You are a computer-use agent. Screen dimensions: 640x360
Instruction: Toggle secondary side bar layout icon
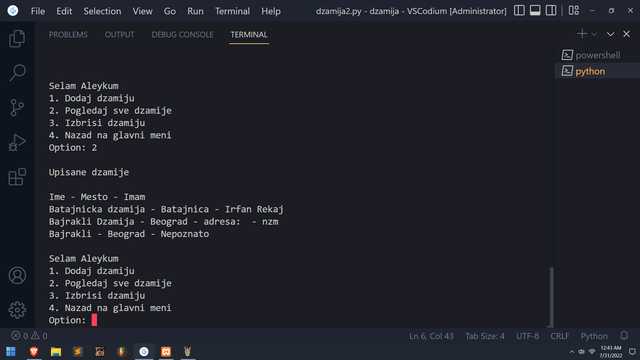tap(551, 11)
